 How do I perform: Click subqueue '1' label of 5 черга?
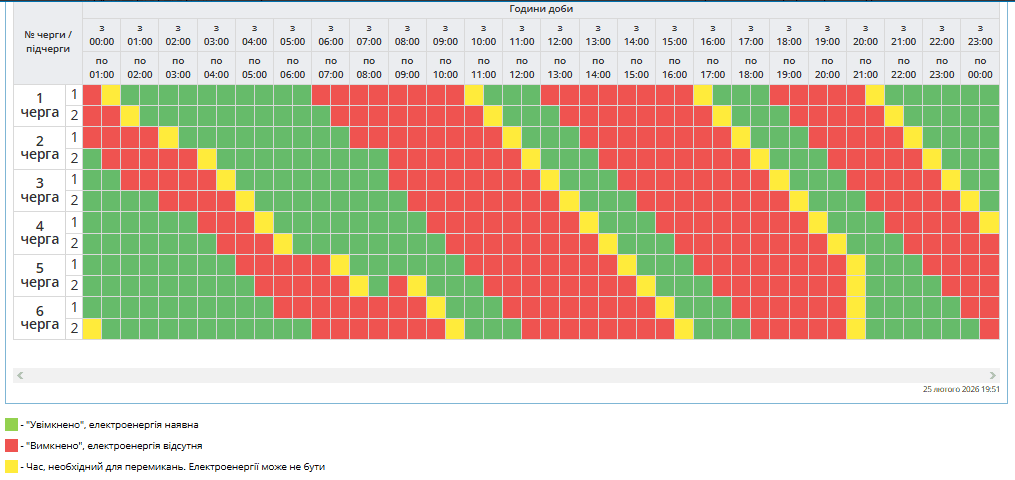tap(73, 265)
